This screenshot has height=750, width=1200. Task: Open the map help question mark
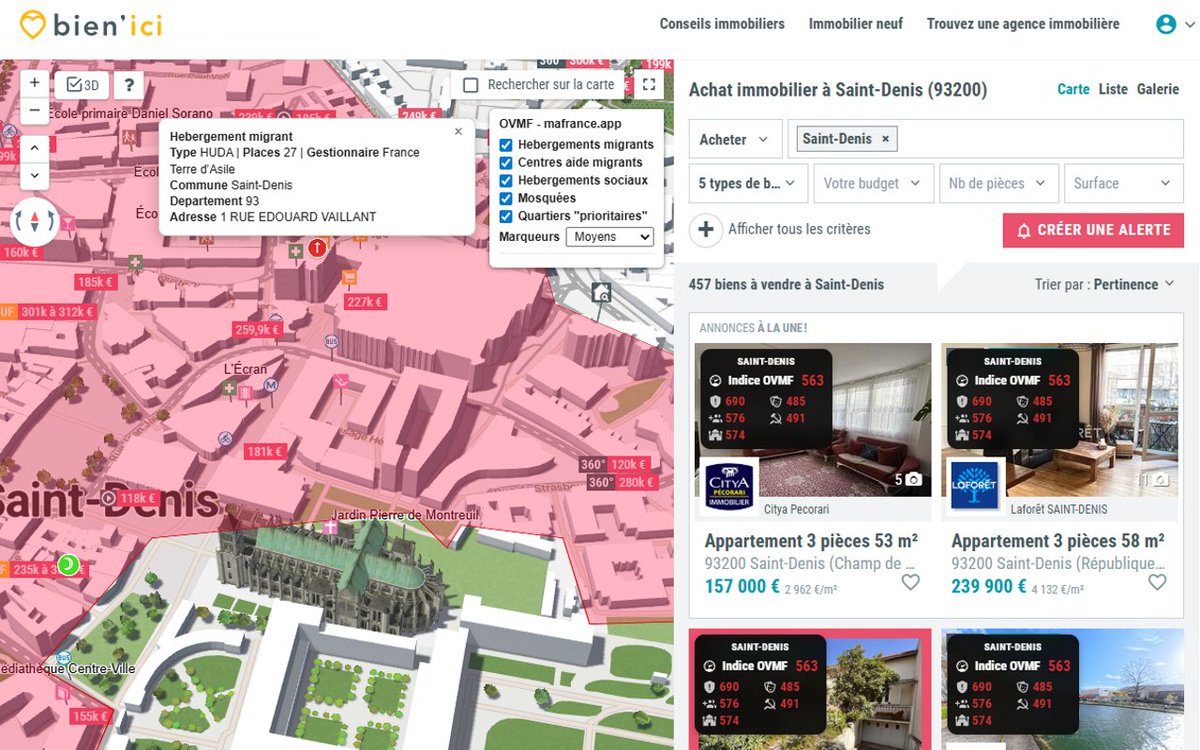pos(129,85)
